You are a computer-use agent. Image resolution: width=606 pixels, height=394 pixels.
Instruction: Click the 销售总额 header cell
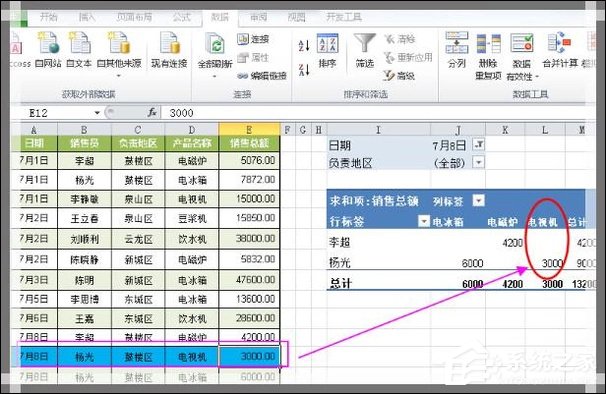pos(249,143)
